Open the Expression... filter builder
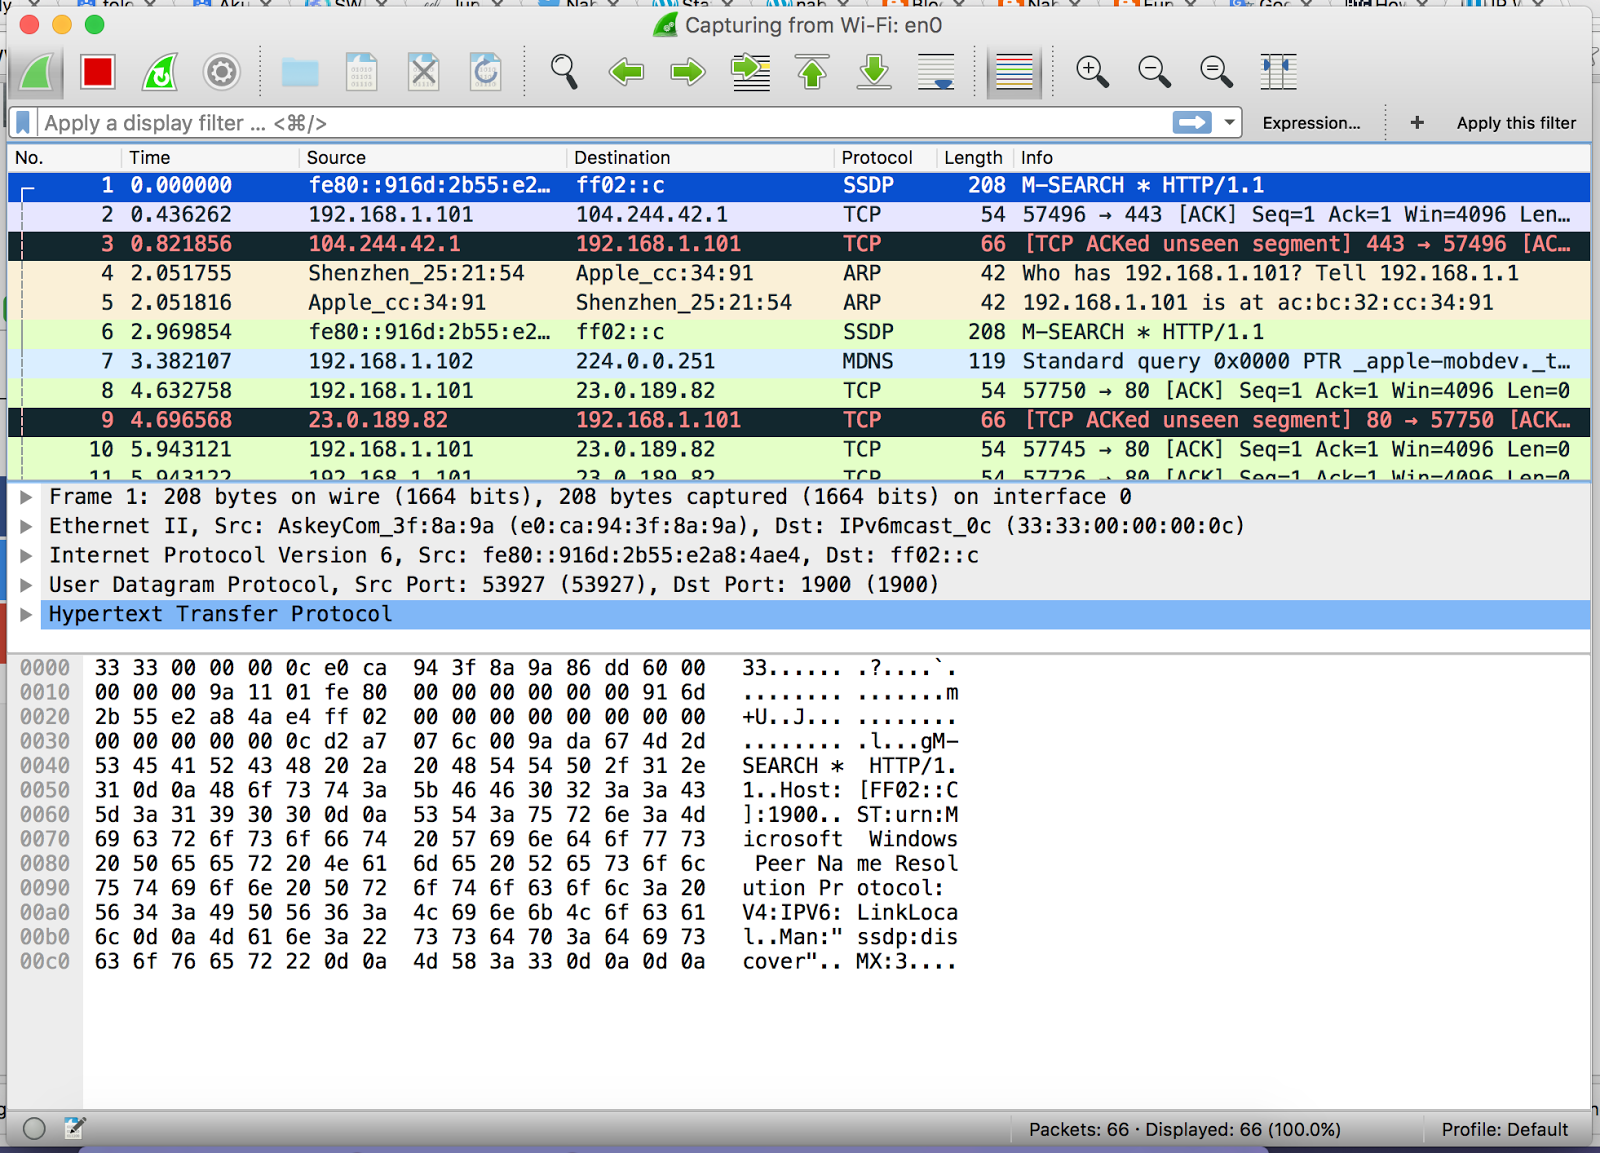The width and height of the screenshot is (1600, 1153). [1311, 123]
